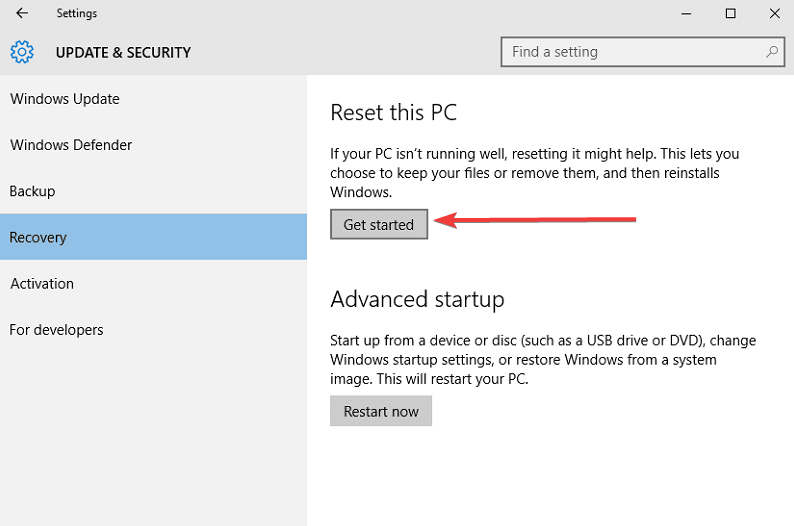Screen dimensions: 794x526
Task: Maximize the Settings window
Action: pos(730,14)
